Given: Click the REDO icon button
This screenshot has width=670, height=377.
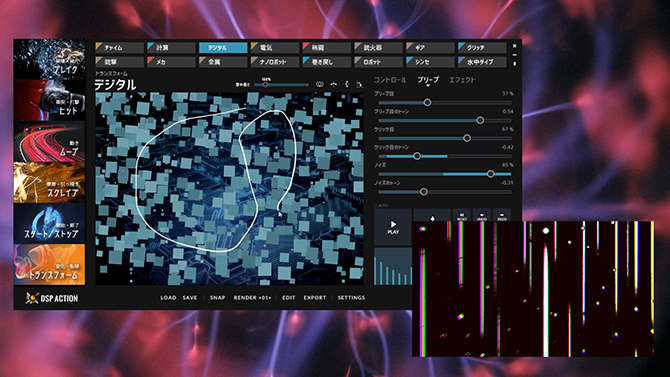Looking at the screenshot, I should coord(502,215).
